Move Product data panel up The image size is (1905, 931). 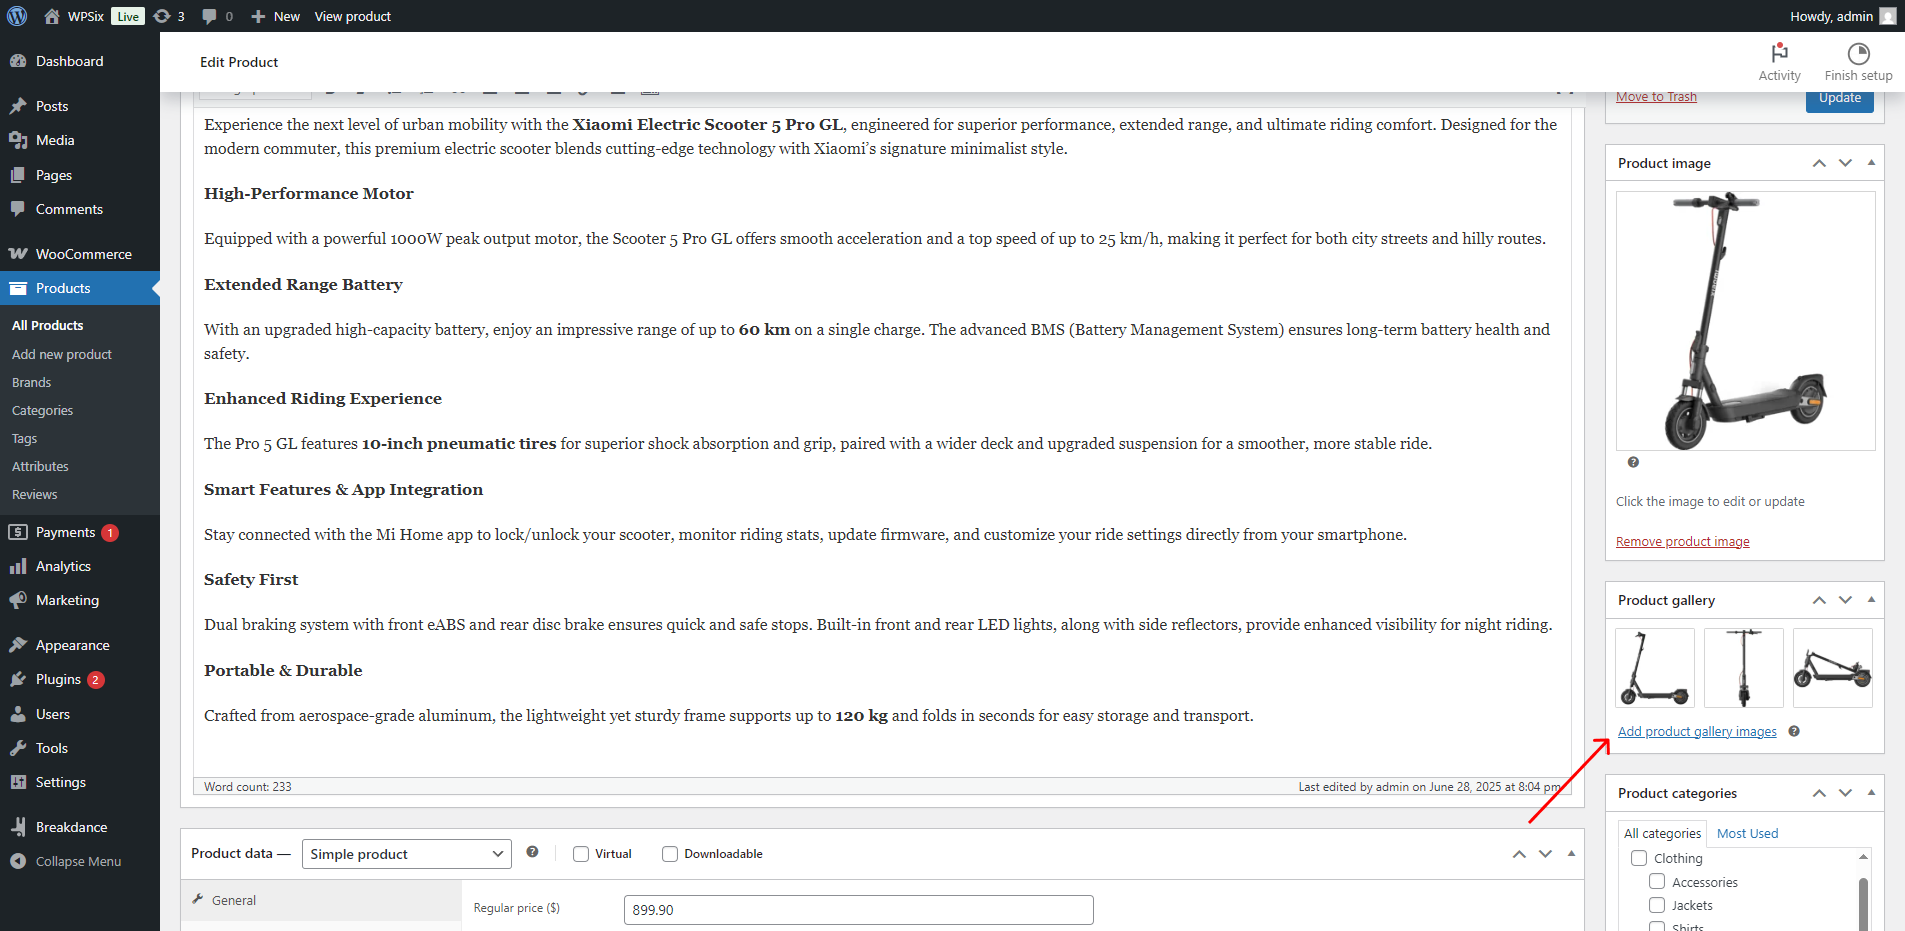tap(1519, 854)
